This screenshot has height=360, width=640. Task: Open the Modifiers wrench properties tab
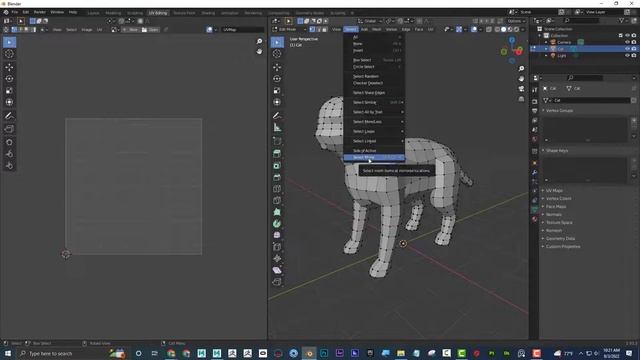(535, 172)
